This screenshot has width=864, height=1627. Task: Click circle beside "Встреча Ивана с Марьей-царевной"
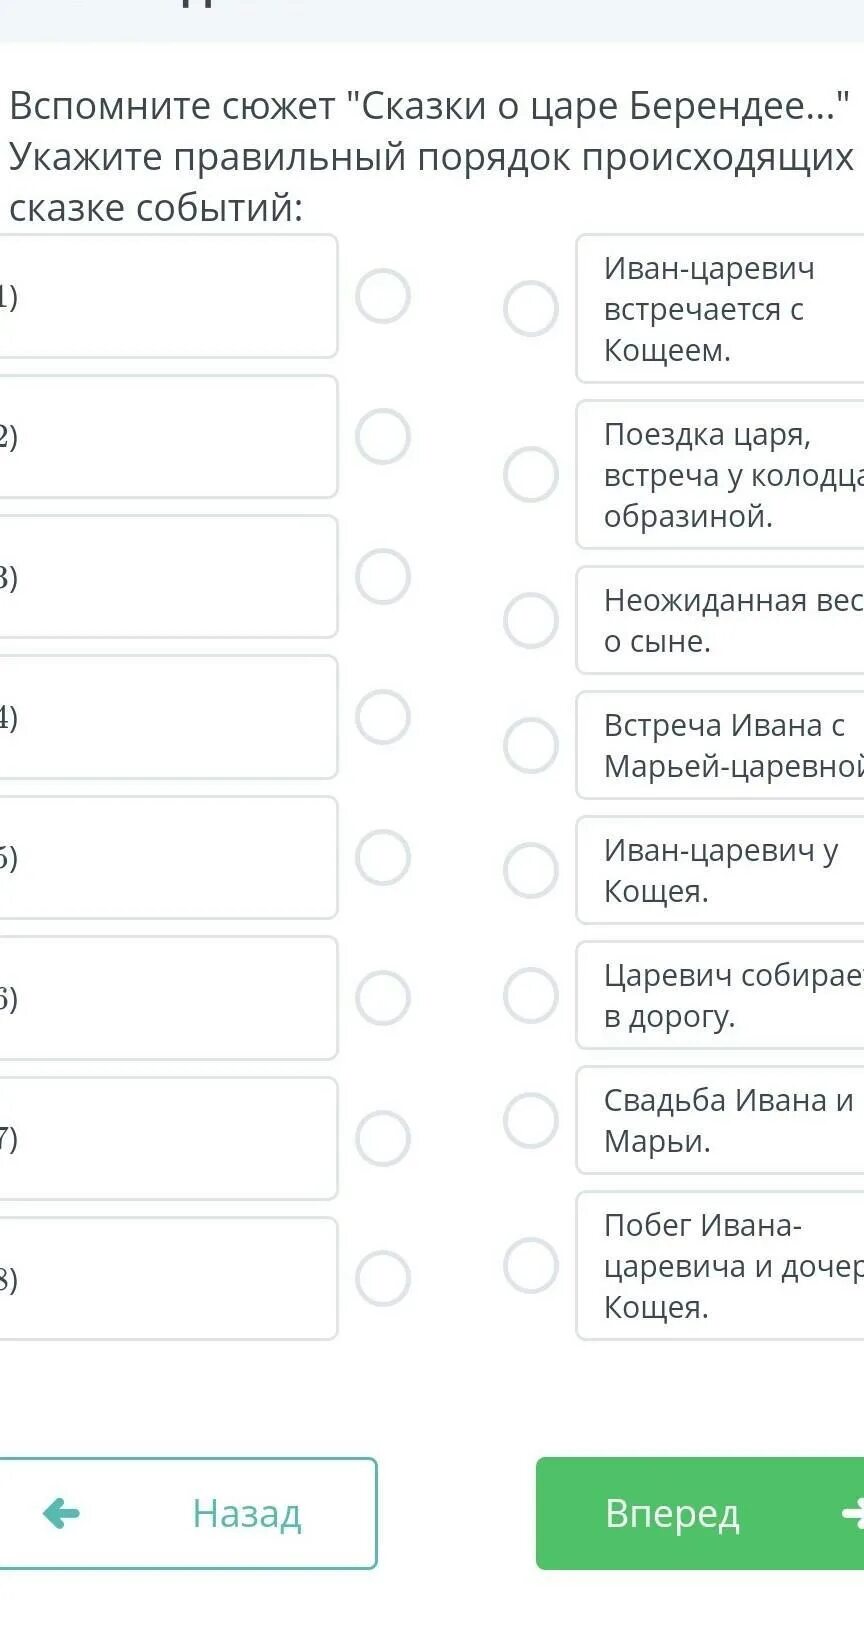(530, 745)
